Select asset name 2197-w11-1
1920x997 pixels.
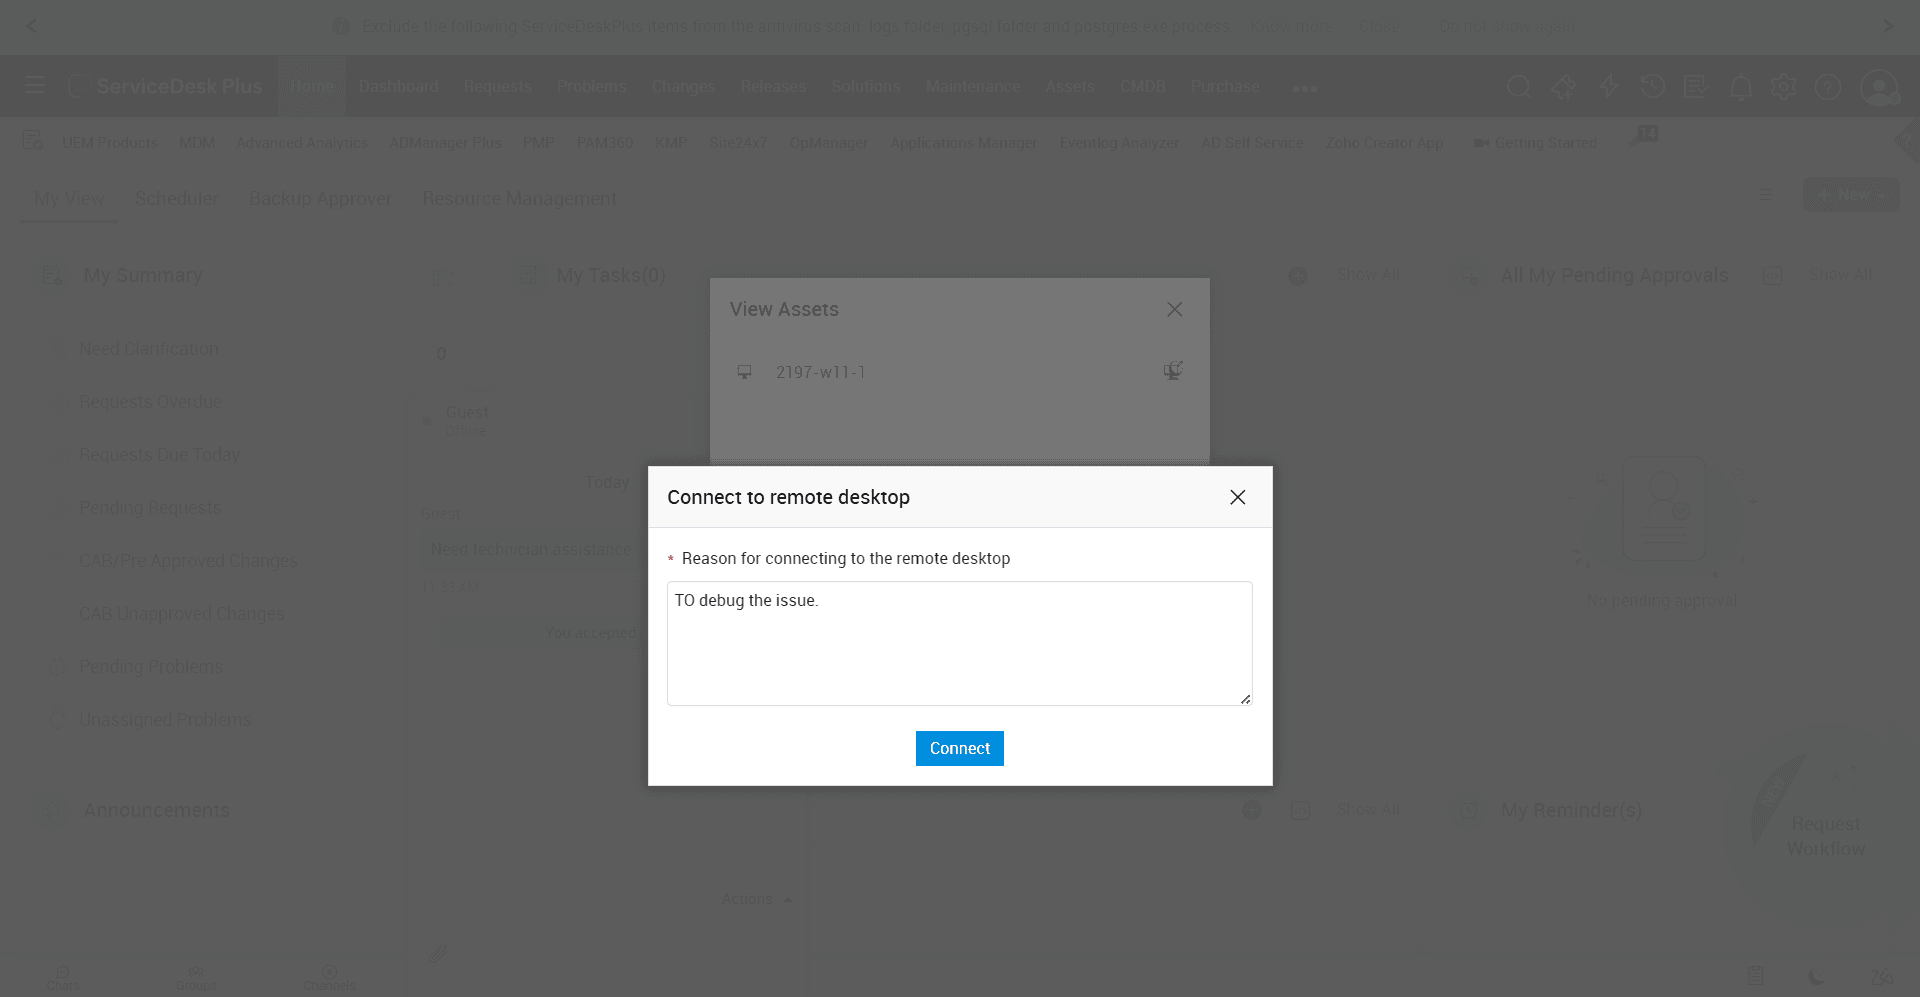(820, 372)
